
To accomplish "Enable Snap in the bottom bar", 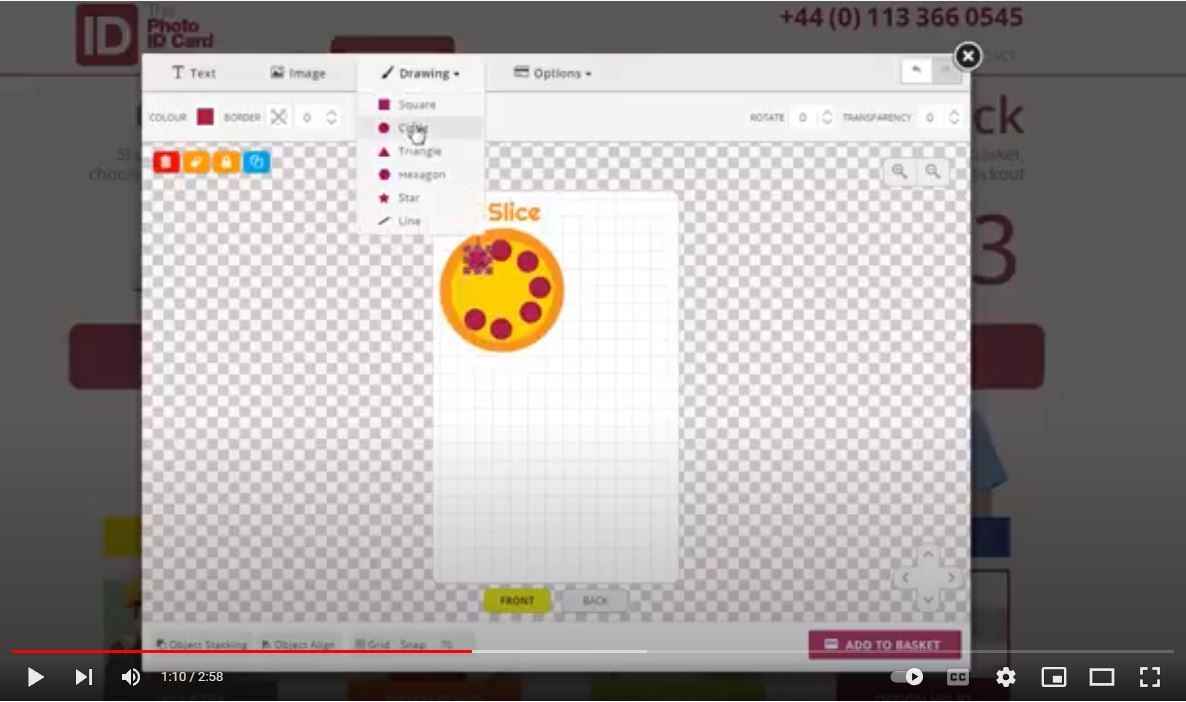I will point(412,644).
